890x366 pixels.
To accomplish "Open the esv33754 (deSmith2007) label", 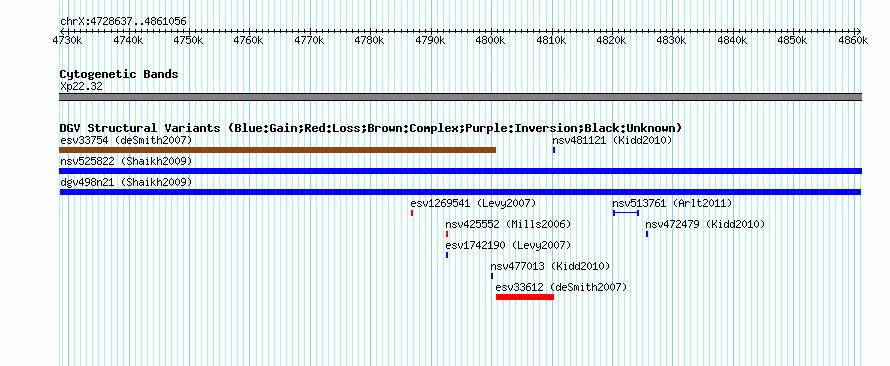I will click(126, 140).
